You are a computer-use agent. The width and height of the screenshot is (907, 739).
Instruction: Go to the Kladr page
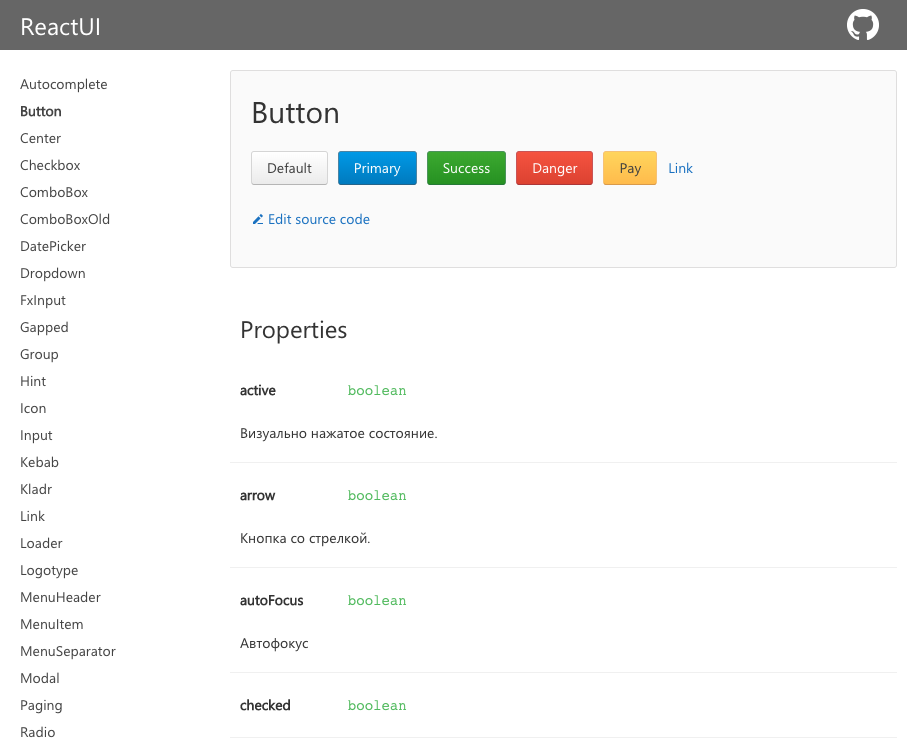[36, 489]
